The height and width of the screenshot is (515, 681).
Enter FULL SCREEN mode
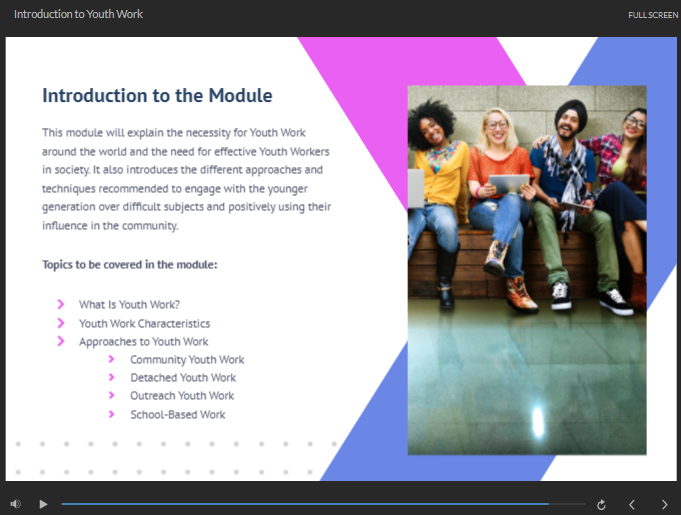point(653,15)
